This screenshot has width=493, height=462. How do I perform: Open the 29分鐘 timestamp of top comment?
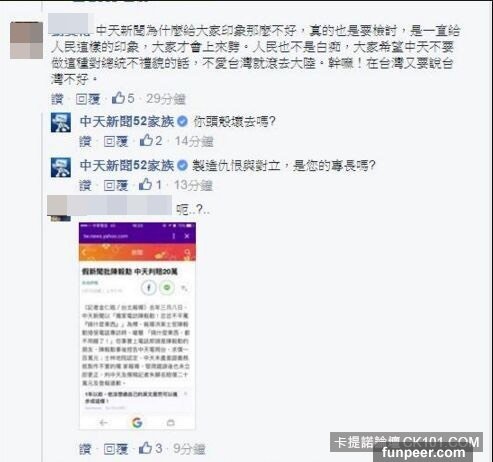pos(166,99)
